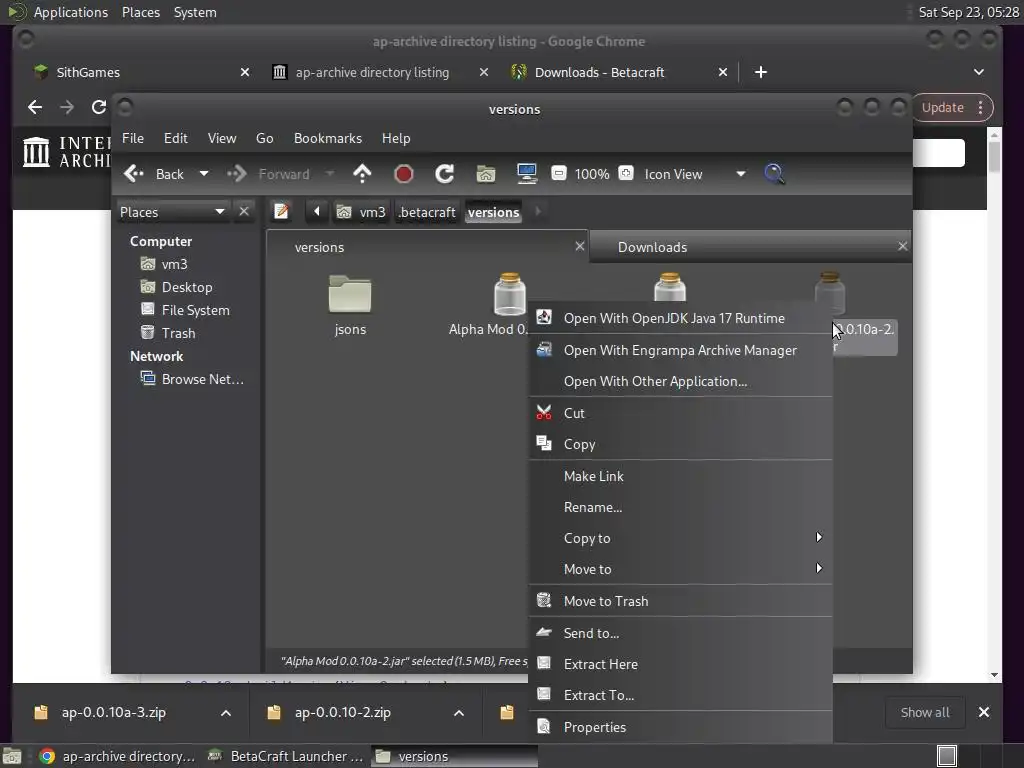Open the Places sidebar selector dropdown
Screen dimensions: 1024x768
(172, 212)
